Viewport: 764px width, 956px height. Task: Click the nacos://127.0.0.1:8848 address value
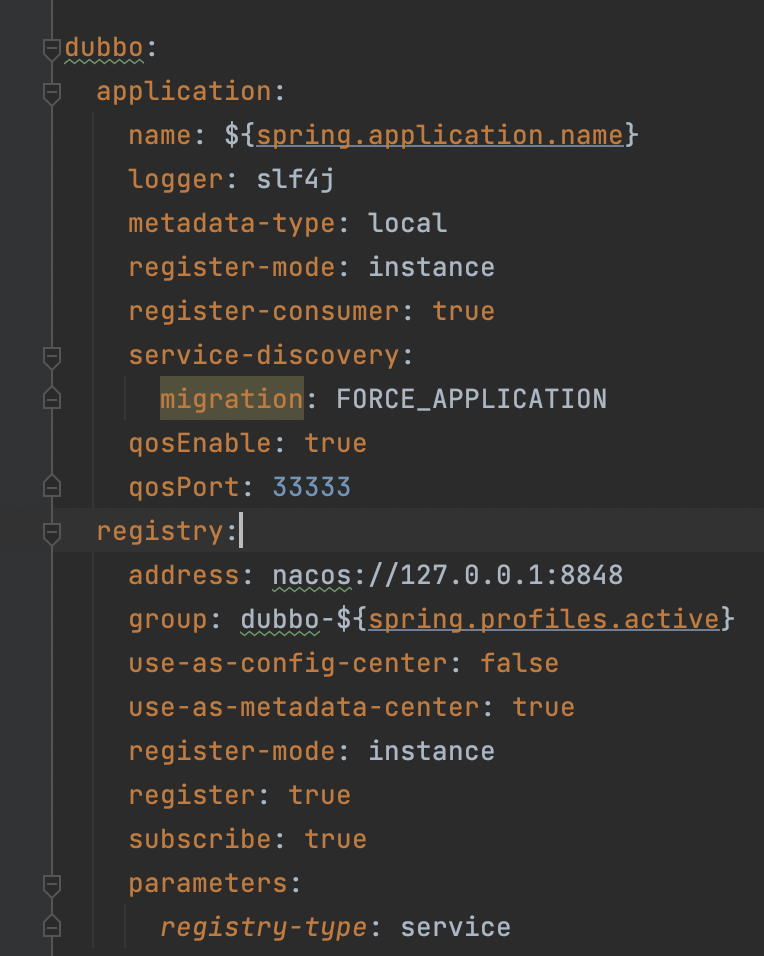click(x=448, y=575)
